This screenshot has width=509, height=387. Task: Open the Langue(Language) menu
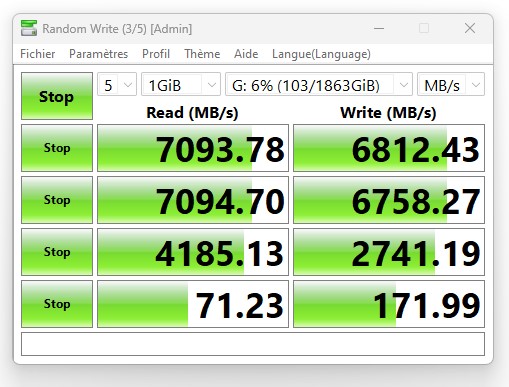(321, 54)
